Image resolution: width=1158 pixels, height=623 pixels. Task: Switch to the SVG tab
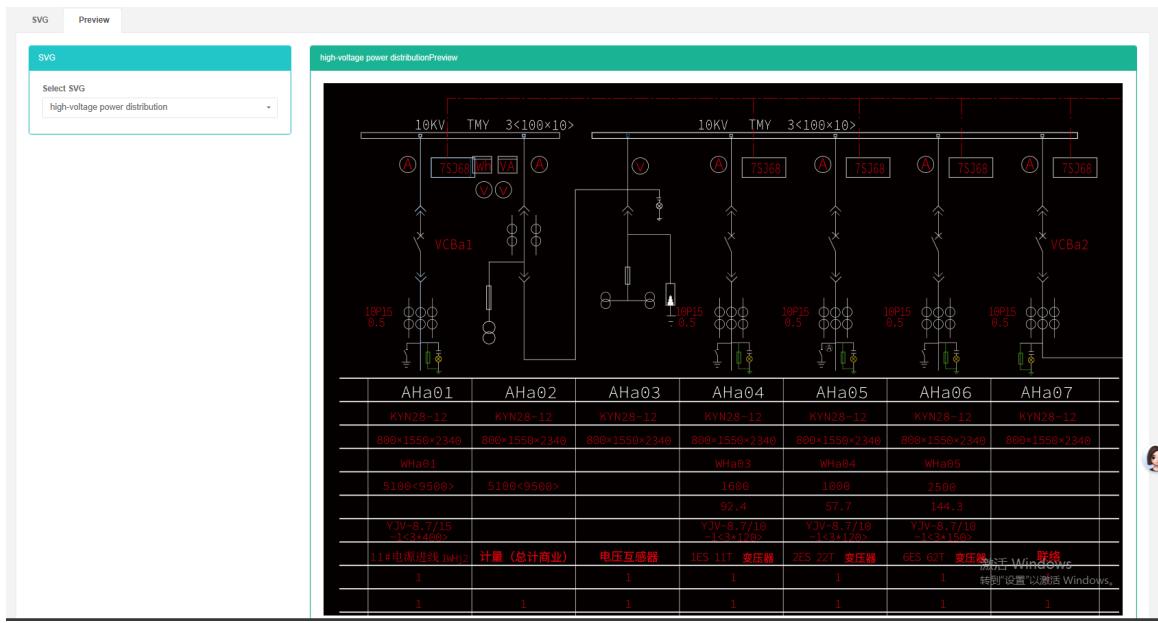click(40, 20)
